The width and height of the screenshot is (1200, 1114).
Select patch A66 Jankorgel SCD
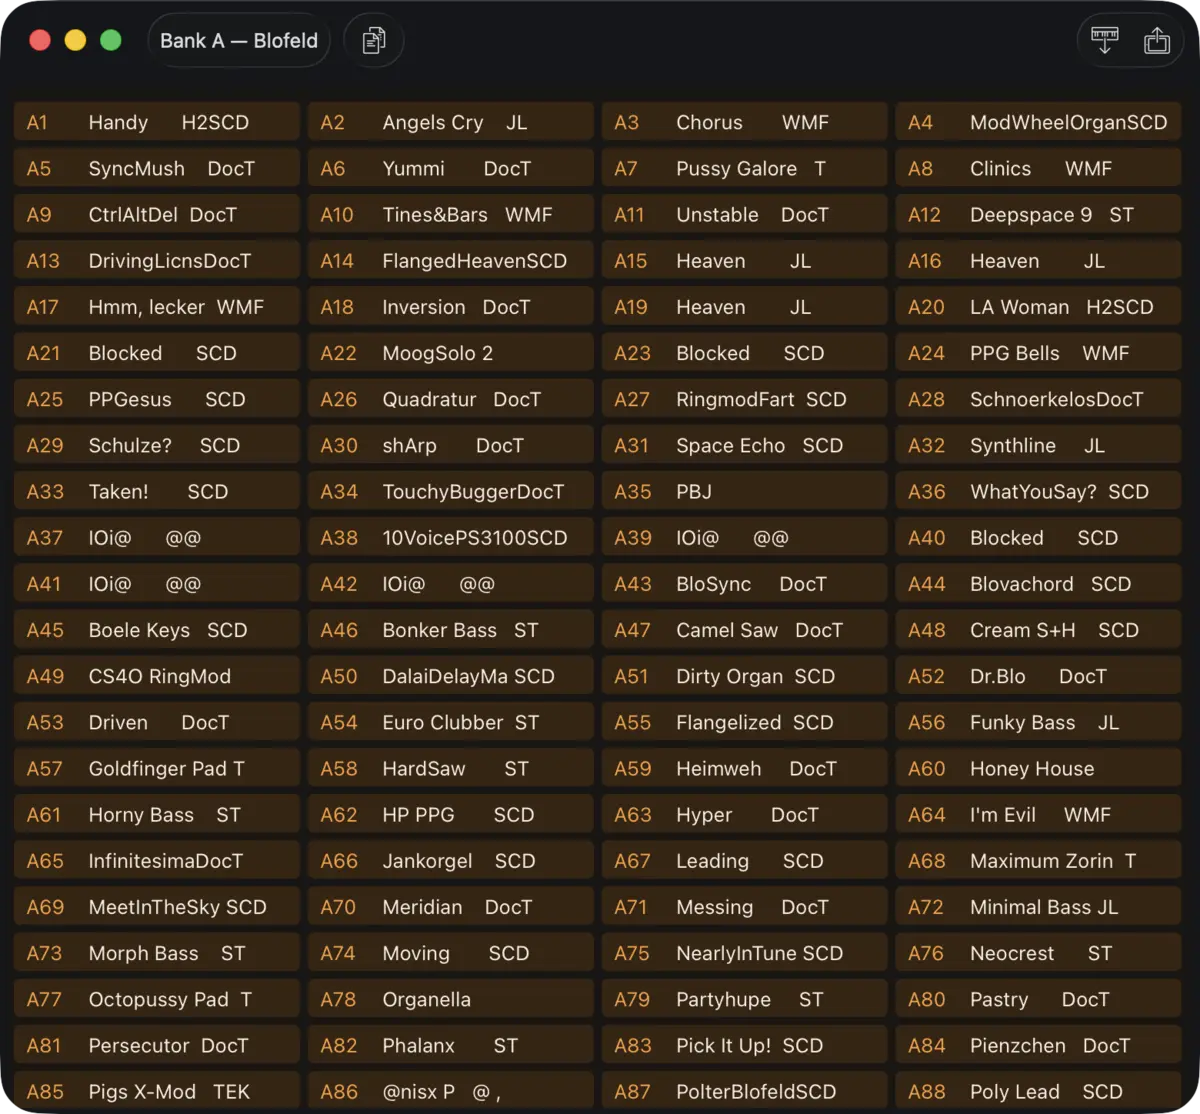(x=451, y=860)
